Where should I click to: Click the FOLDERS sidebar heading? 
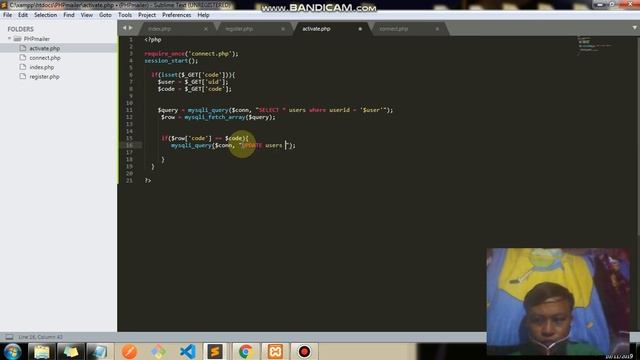[20, 29]
